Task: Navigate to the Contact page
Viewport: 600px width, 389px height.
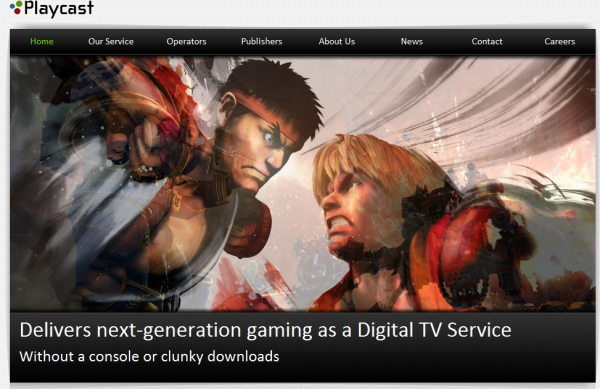Action: pos(487,41)
